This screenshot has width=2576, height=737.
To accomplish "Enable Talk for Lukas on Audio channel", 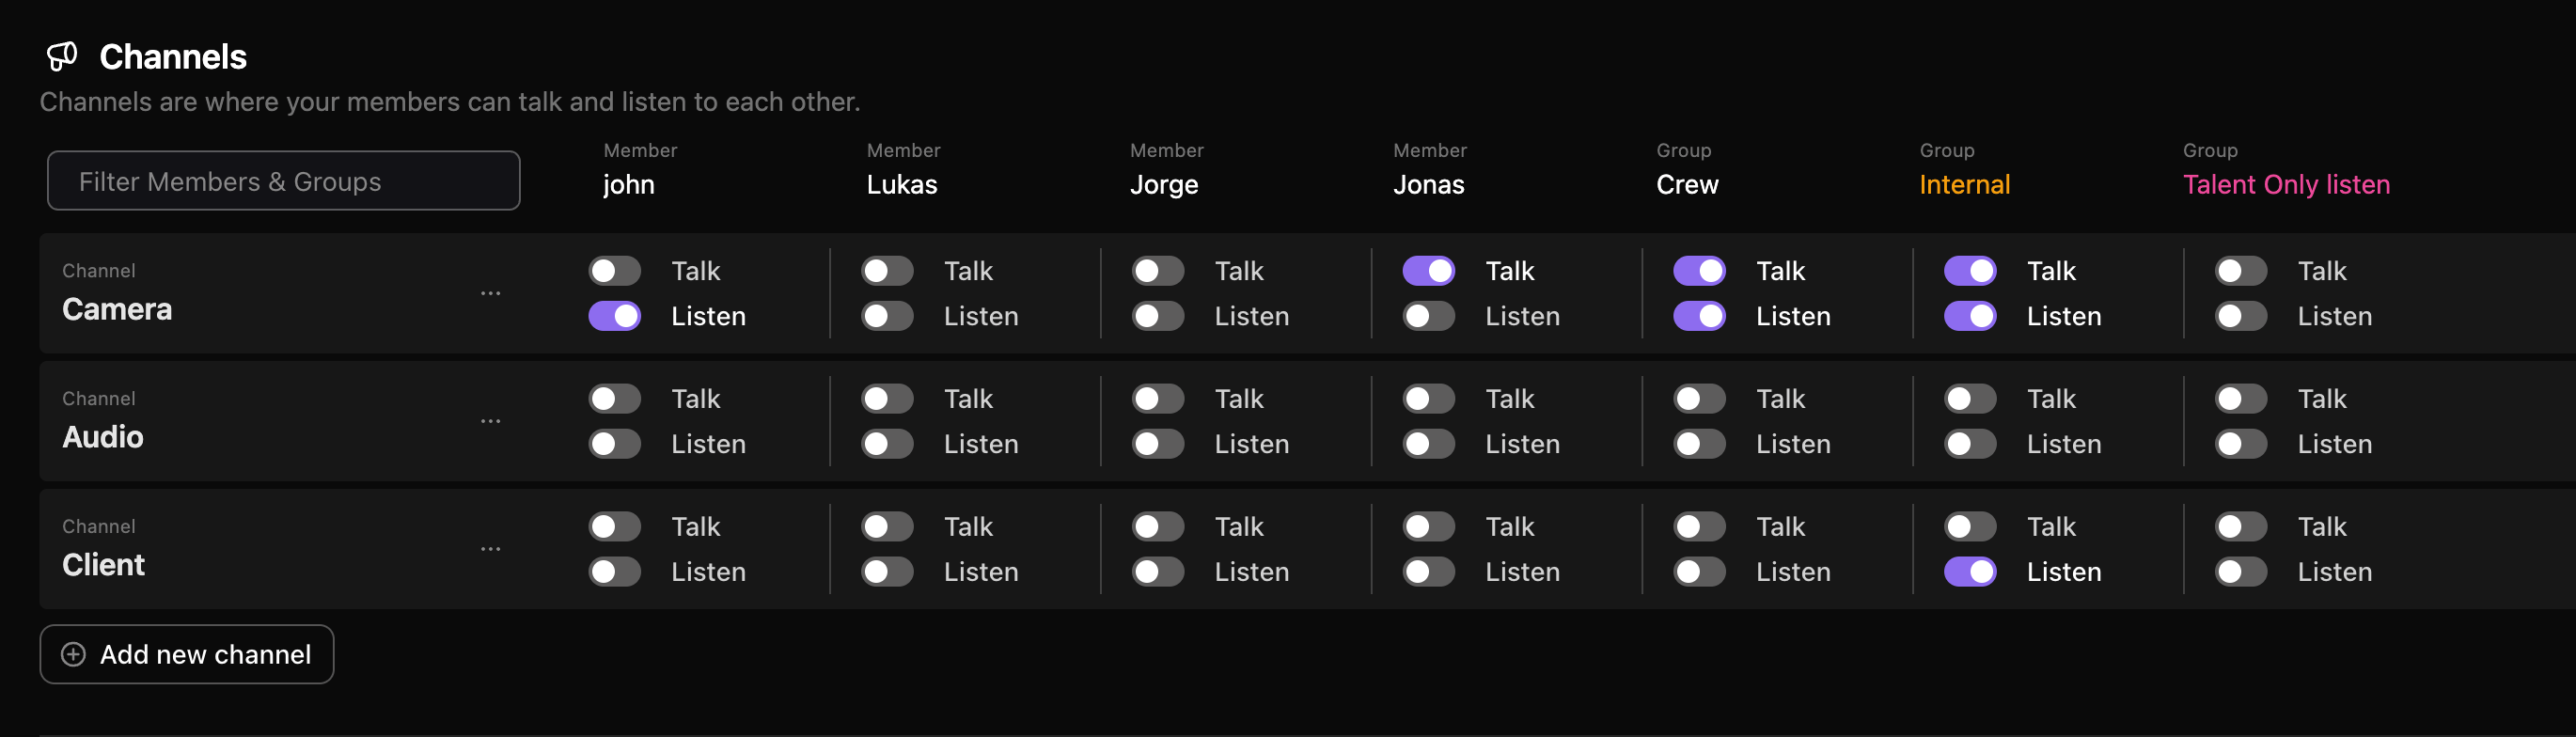I will (x=886, y=398).
